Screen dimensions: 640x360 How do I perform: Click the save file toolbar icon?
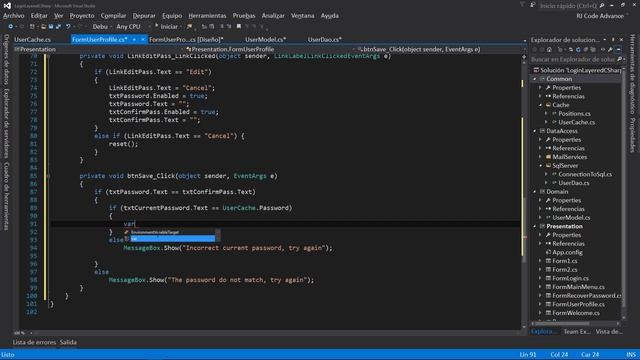click(x=51, y=27)
